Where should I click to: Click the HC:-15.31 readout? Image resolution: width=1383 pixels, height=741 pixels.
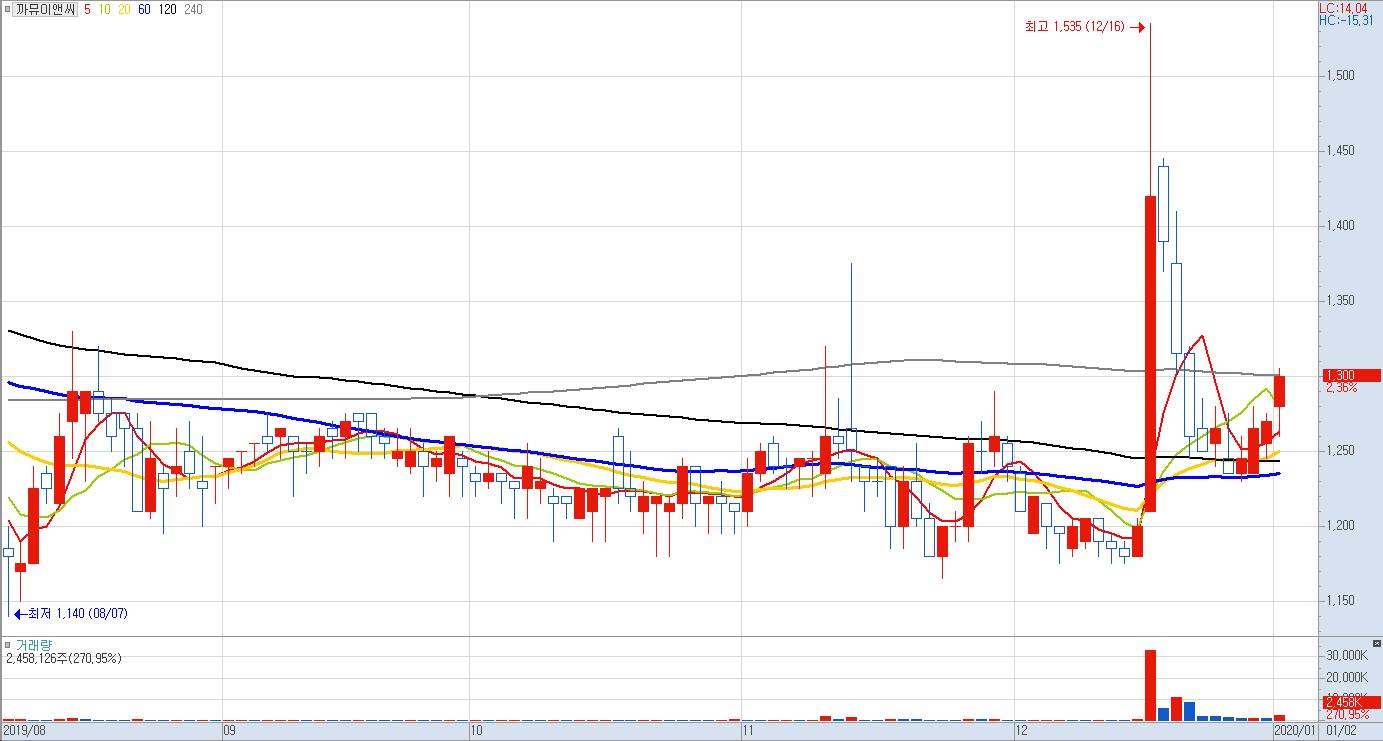(x=1346, y=19)
